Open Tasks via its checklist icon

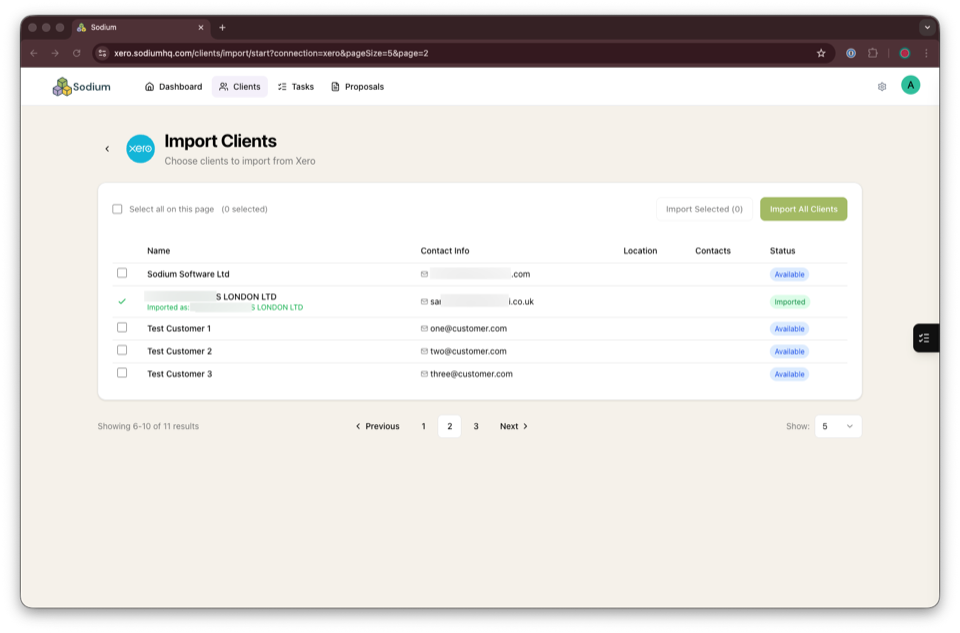[x=280, y=86]
